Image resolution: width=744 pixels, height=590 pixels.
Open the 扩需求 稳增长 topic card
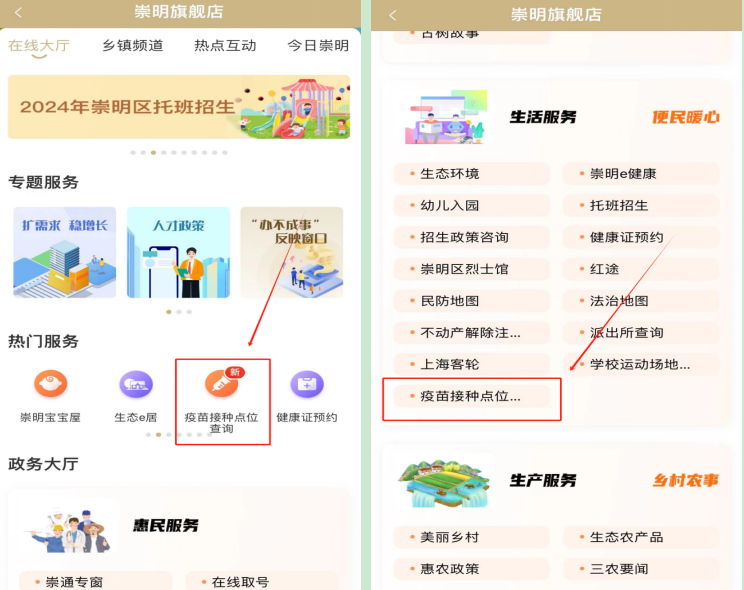[65, 253]
